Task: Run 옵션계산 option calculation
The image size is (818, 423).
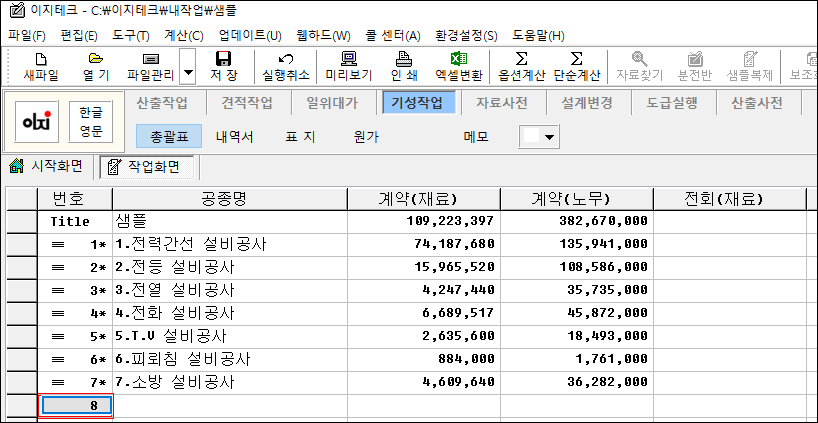Action: click(521, 66)
